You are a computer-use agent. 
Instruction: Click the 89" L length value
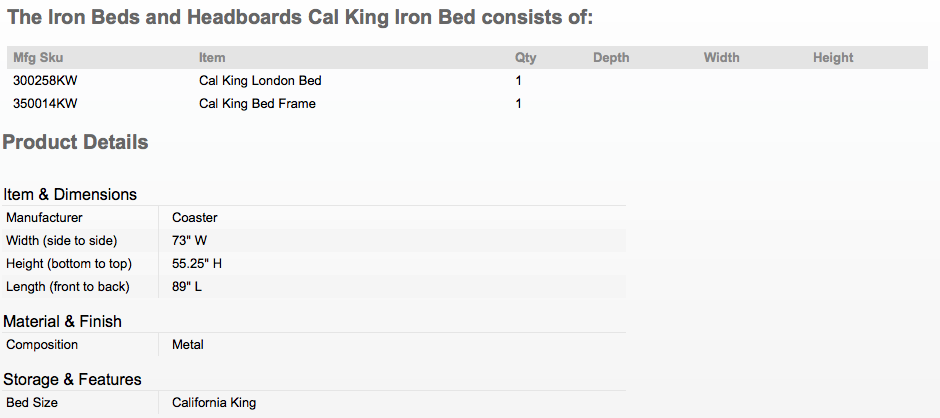pos(187,287)
